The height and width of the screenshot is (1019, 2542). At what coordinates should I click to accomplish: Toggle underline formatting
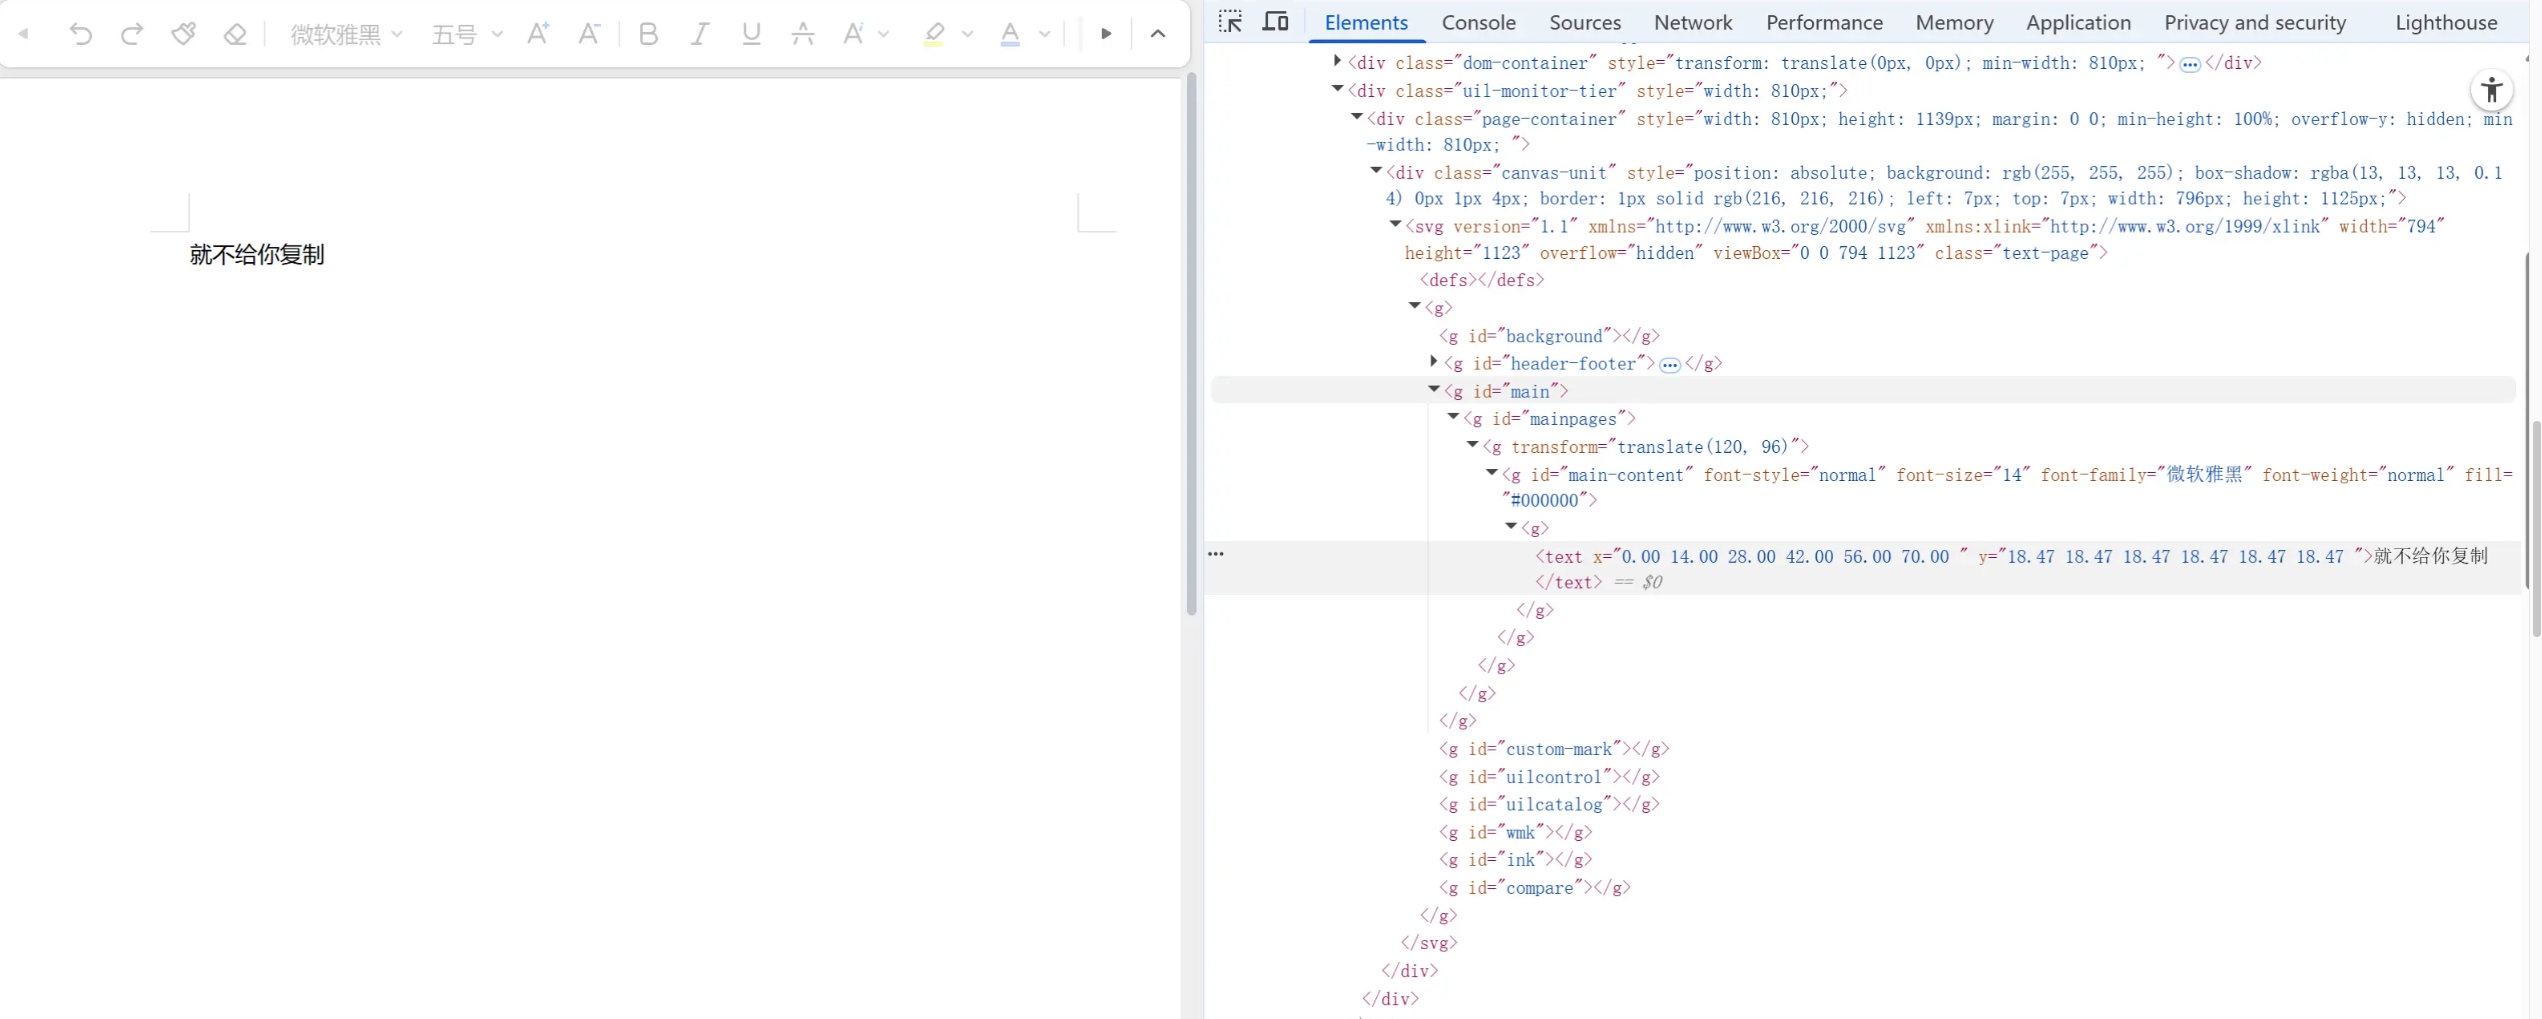click(751, 34)
